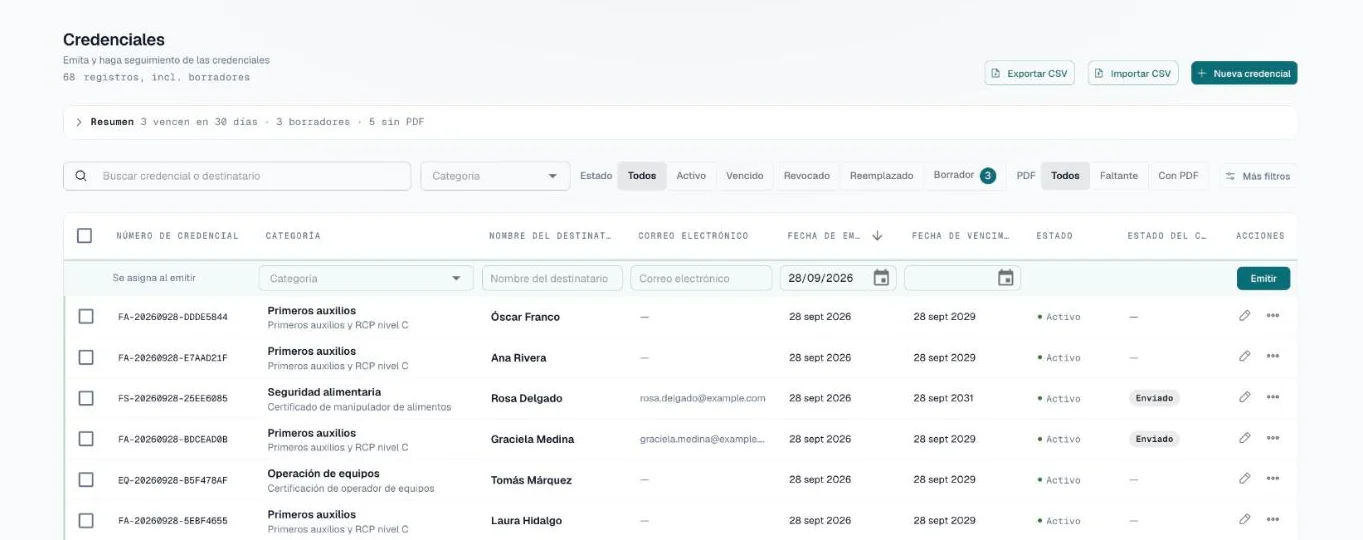Viewport: 1363px width, 540px height.
Task: Filter Estado by Activo
Action: pos(691,175)
